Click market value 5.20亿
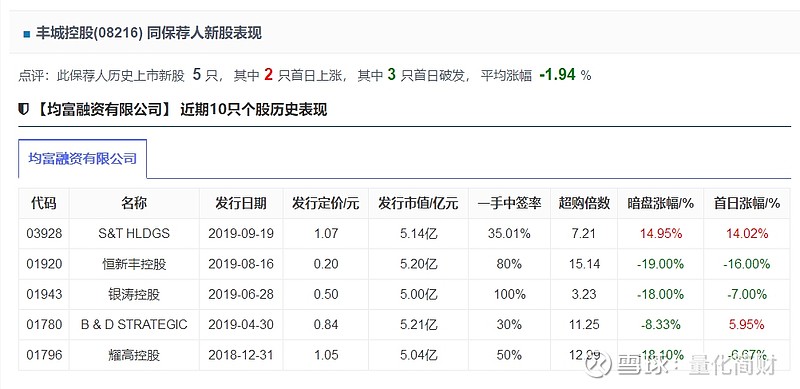Viewport: 800px width, 389px height. 418,264
